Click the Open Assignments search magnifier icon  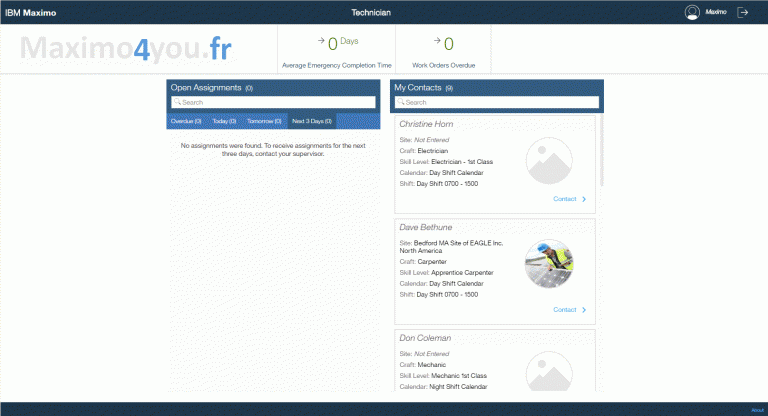(177, 102)
